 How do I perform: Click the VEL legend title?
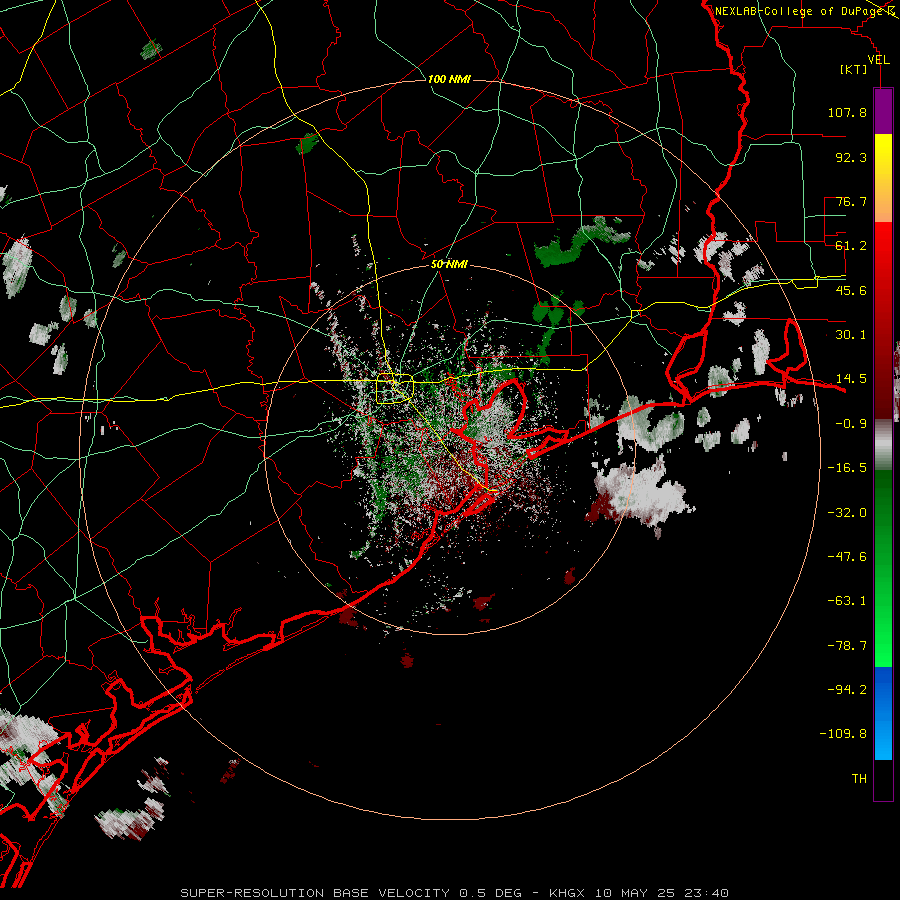click(x=878, y=60)
